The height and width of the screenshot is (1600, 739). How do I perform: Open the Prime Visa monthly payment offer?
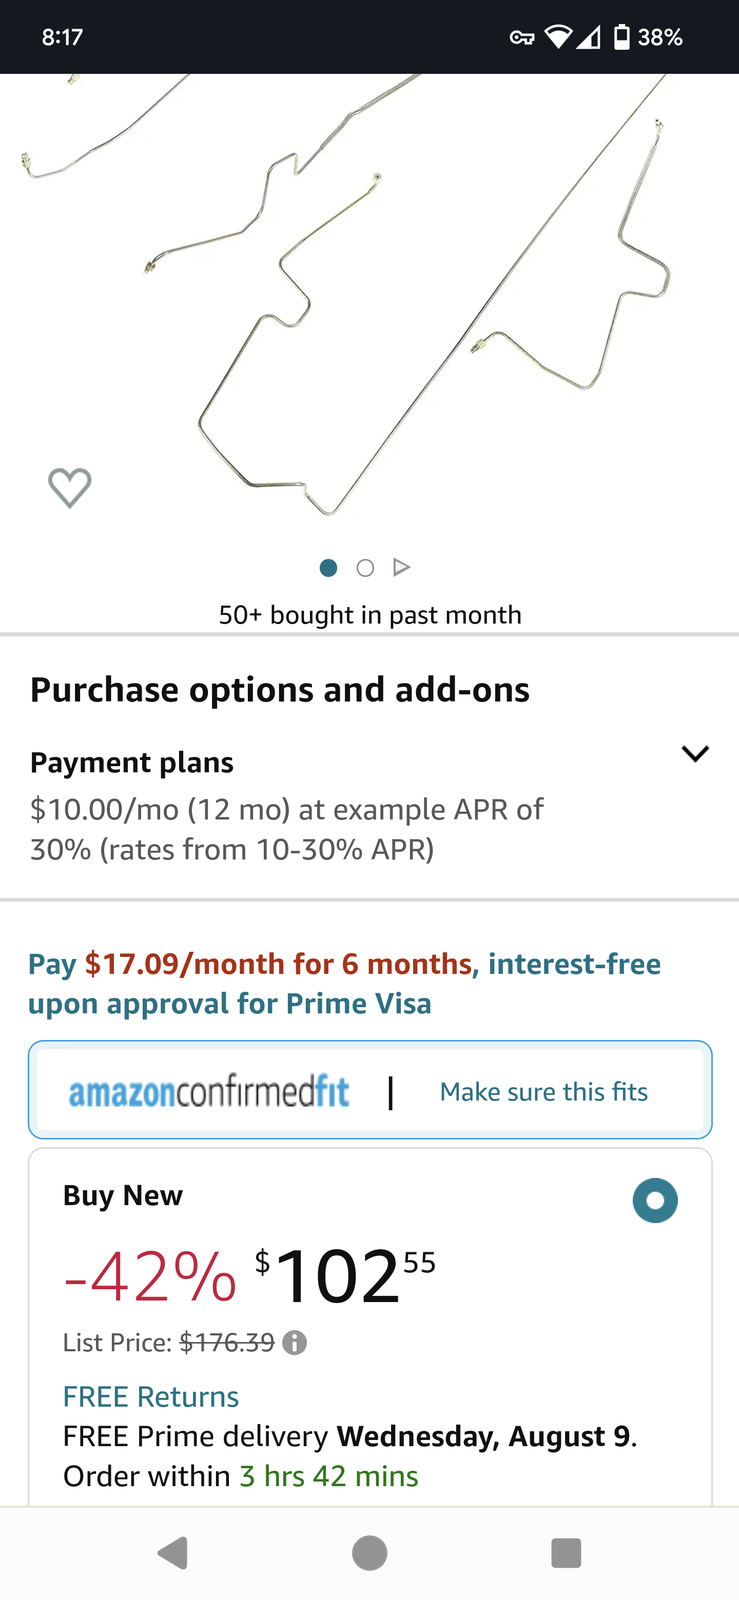click(344, 983)
